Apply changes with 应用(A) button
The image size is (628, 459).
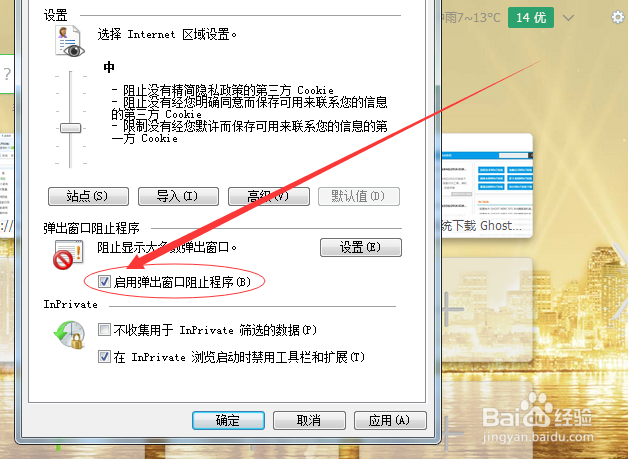390,421
